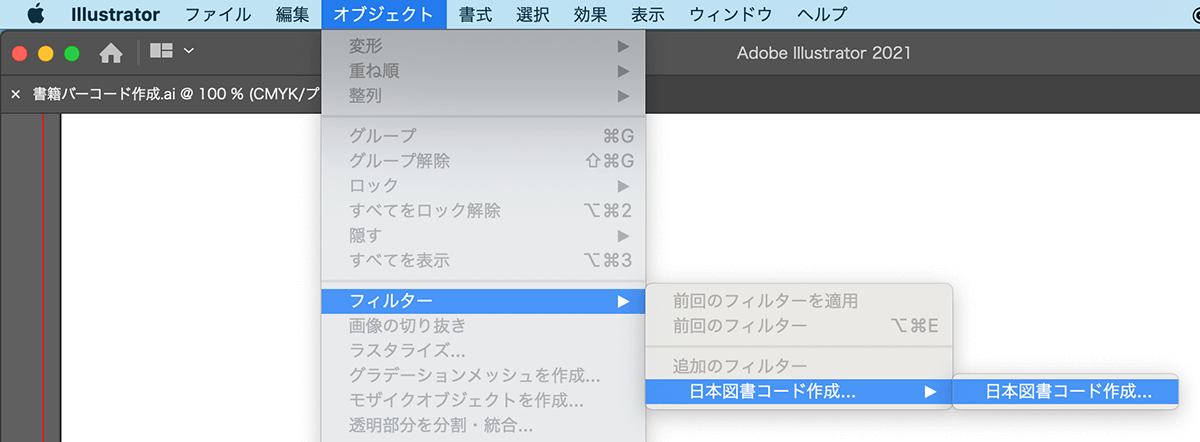Close the 書籍バーコード作成.ai document tab
This screenshot has width=1200, height=442.
point(15,95)
